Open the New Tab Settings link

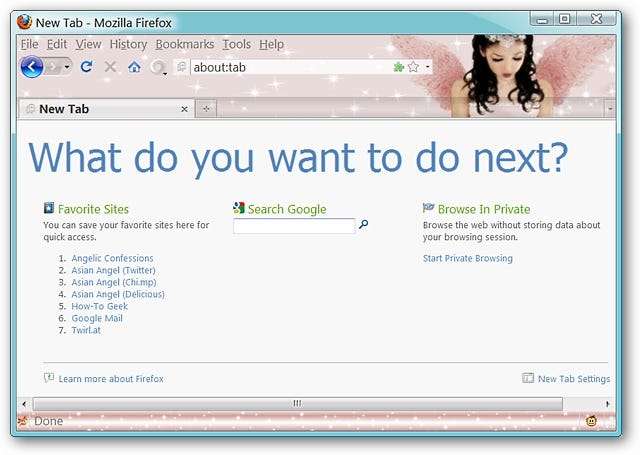coord(574,379)
